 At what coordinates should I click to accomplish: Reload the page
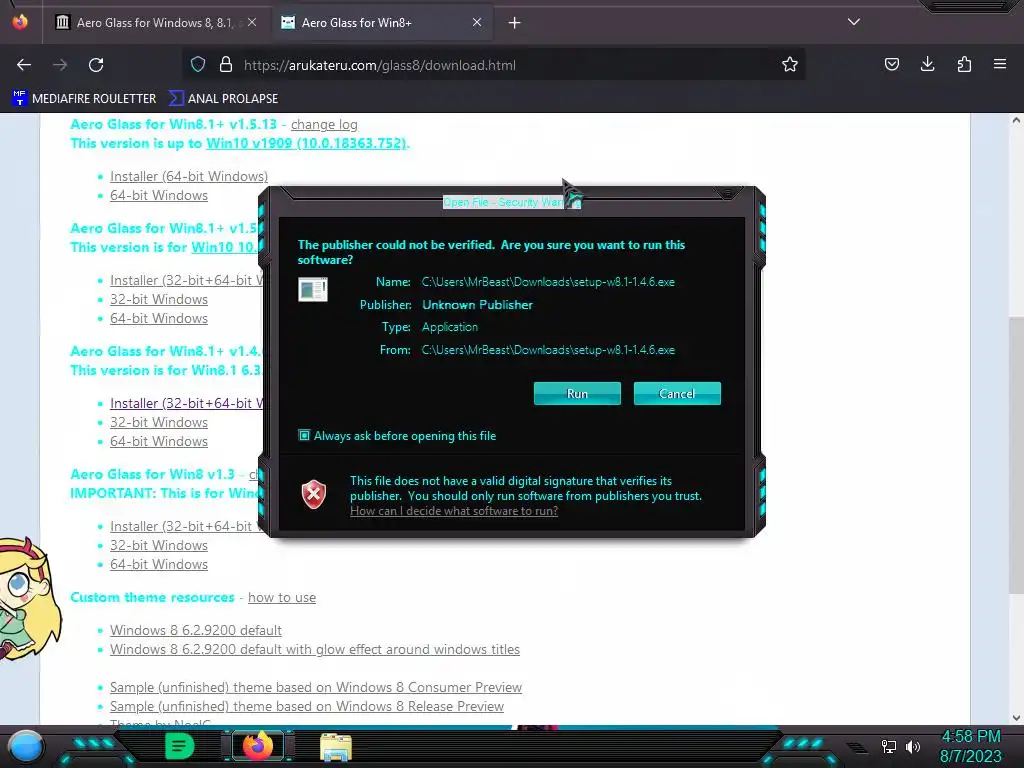click(x=97, y=65)
